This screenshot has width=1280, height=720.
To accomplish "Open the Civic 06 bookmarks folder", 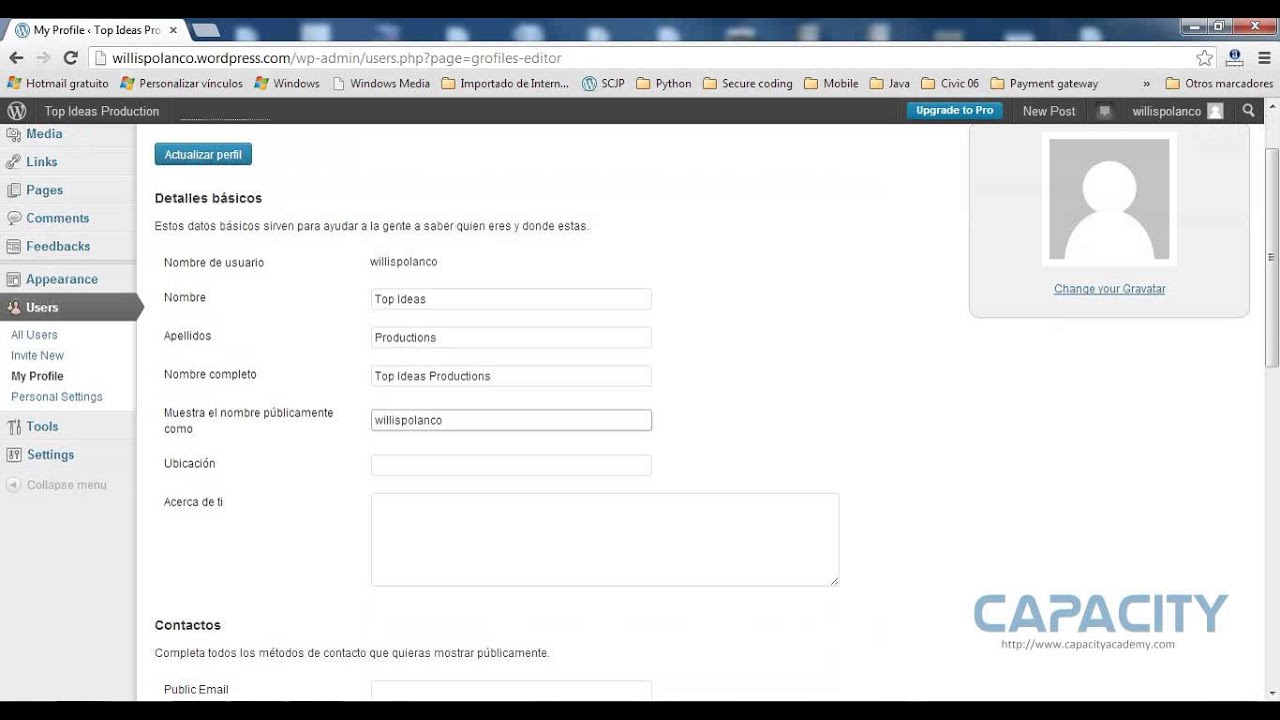I will click(950, 84).
